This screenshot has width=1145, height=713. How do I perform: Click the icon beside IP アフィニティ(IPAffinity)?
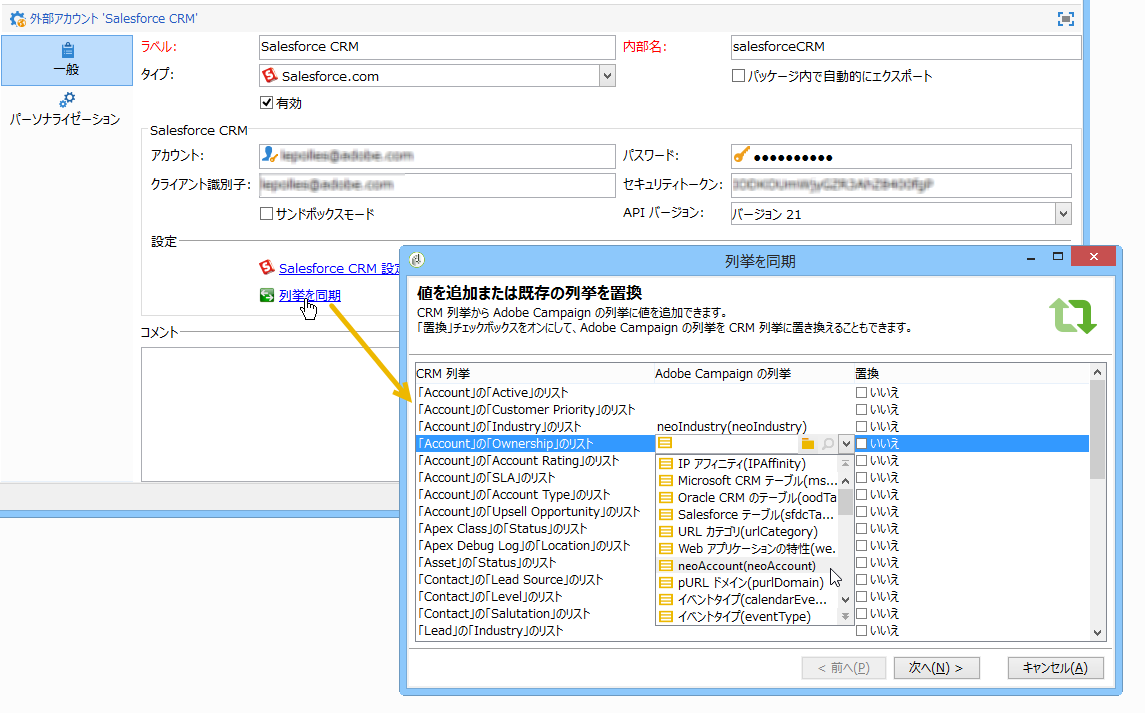tap(665, 463)
